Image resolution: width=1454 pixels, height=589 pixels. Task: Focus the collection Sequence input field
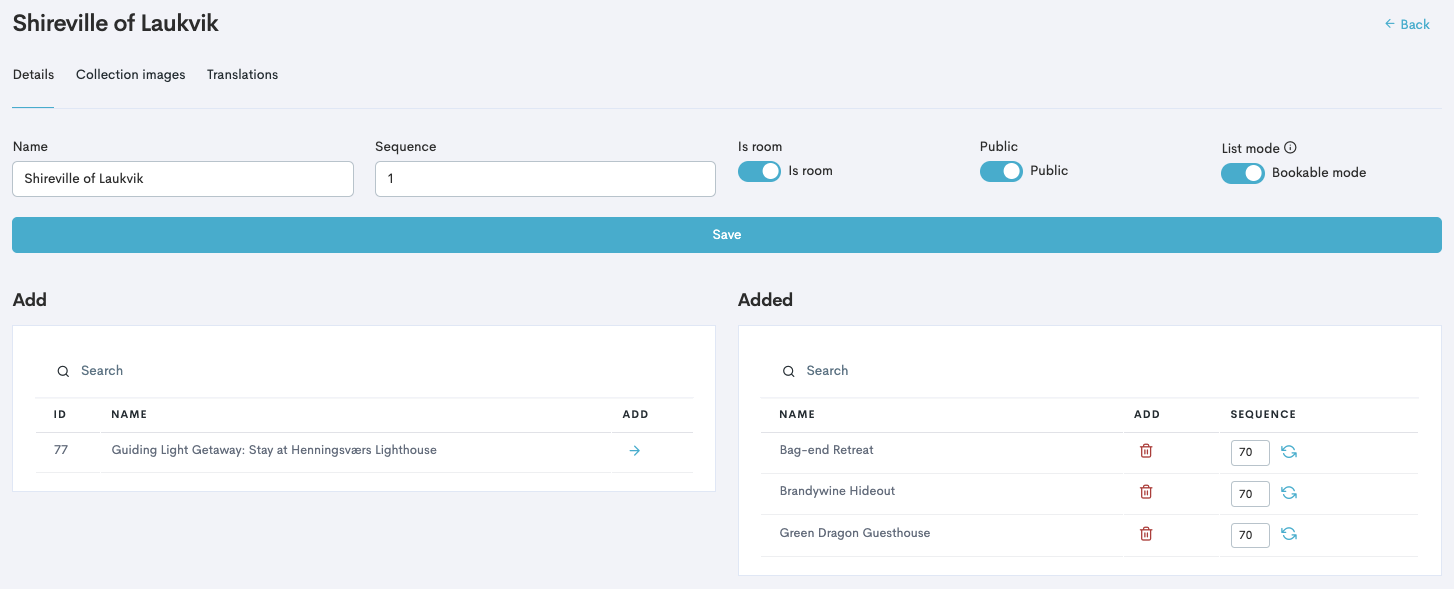pyautogui.click(x=545, y=179)
